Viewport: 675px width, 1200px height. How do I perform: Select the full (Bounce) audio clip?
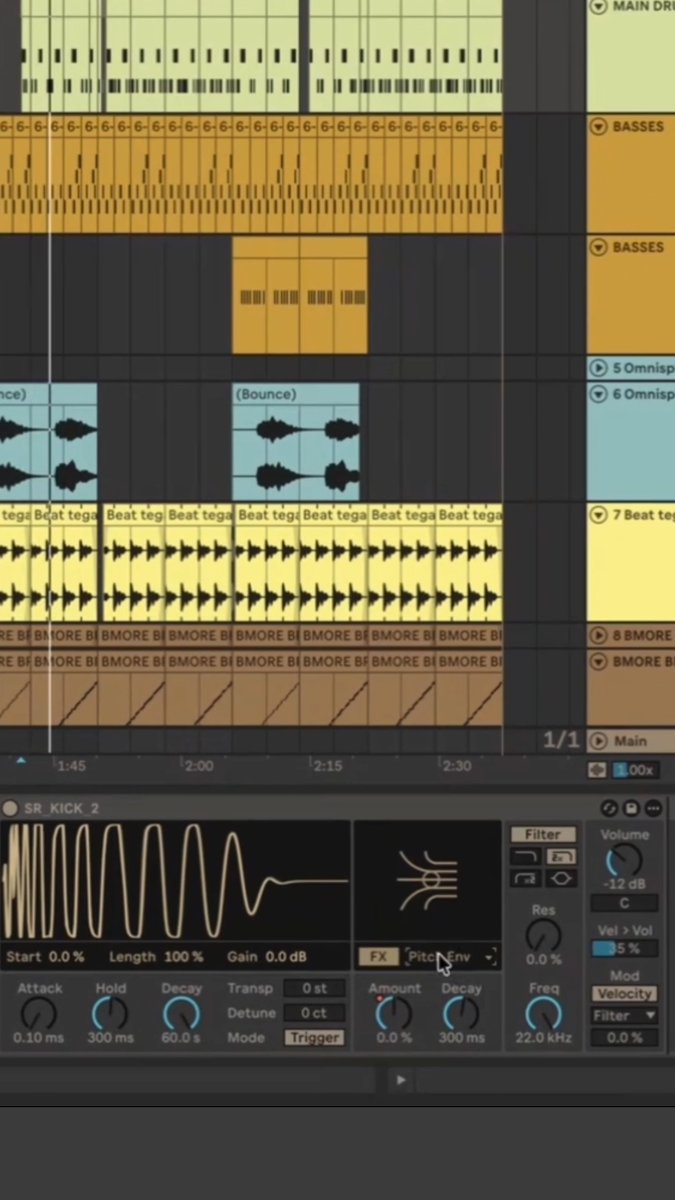(x=296, y=442)
